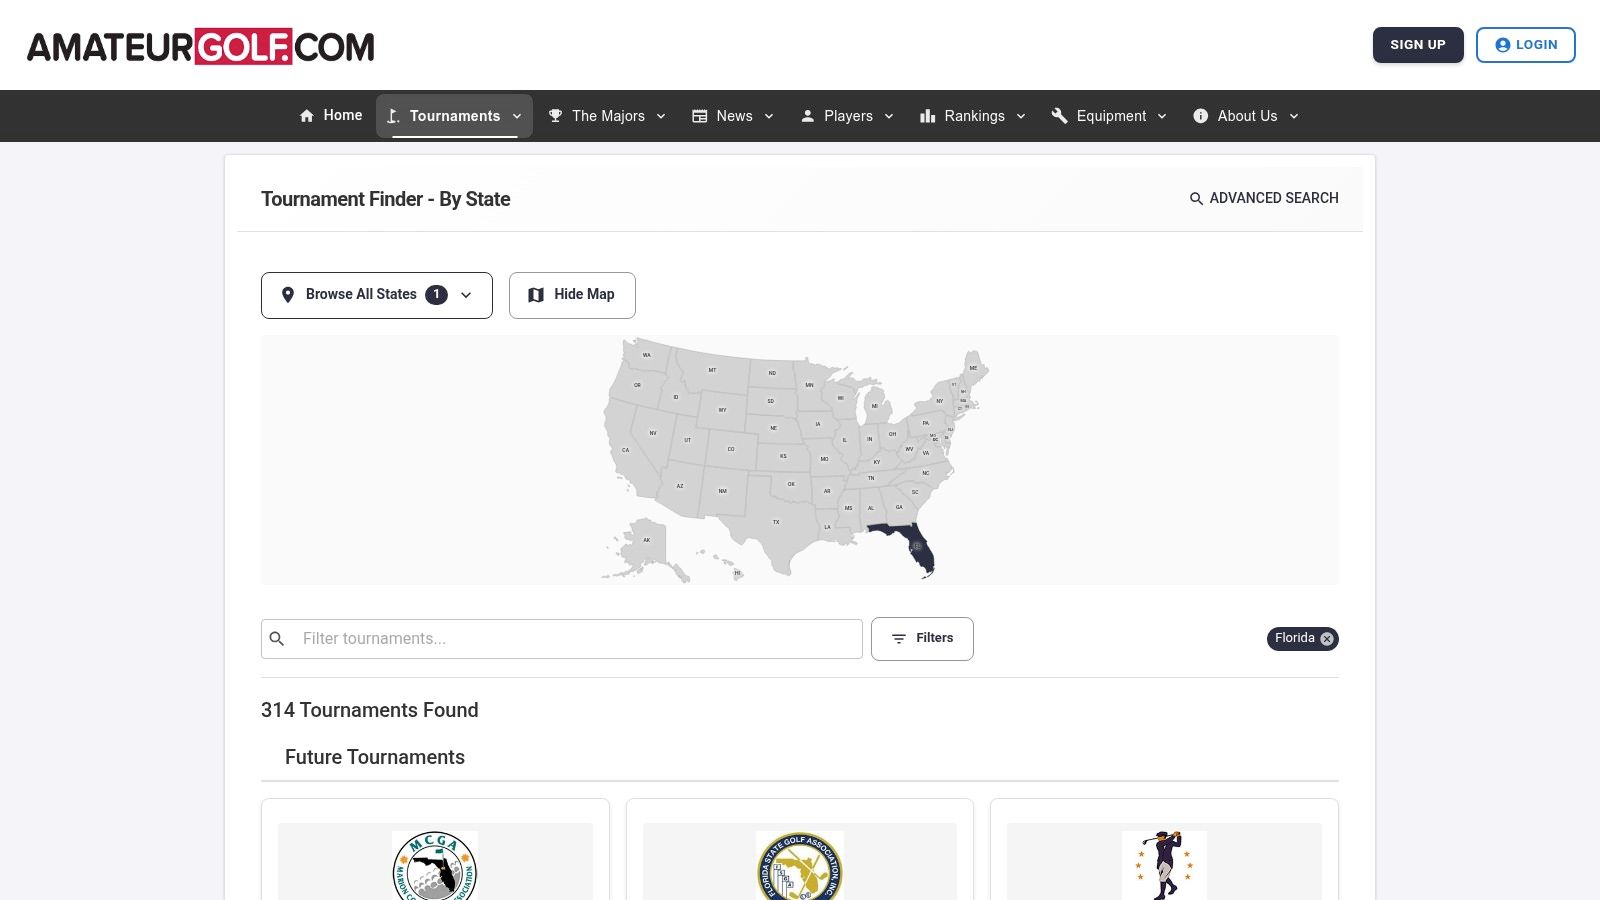This screenshot has height=900, width=1600.
Task: Click the News newspaper icon
Action: (x=700, y=116)
